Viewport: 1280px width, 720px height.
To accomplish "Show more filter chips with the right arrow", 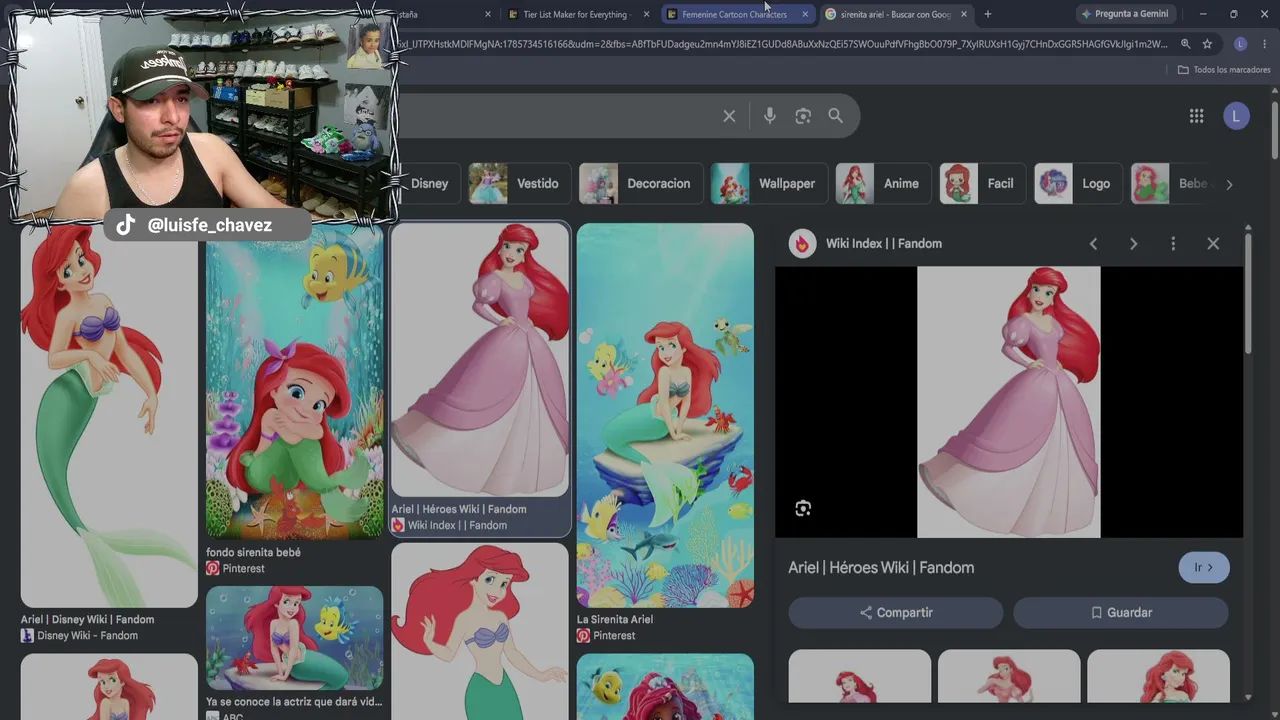I will click(x=1229, y=184).
